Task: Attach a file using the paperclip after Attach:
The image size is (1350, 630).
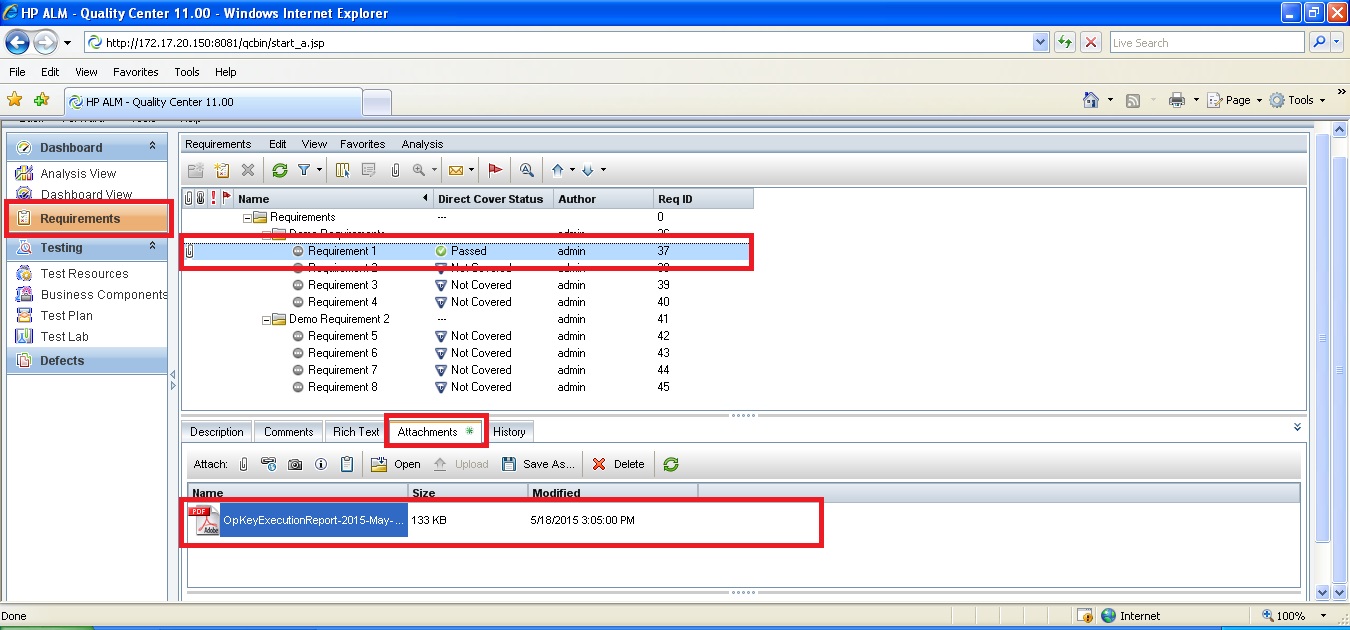Action: click(x=243, y=464)
